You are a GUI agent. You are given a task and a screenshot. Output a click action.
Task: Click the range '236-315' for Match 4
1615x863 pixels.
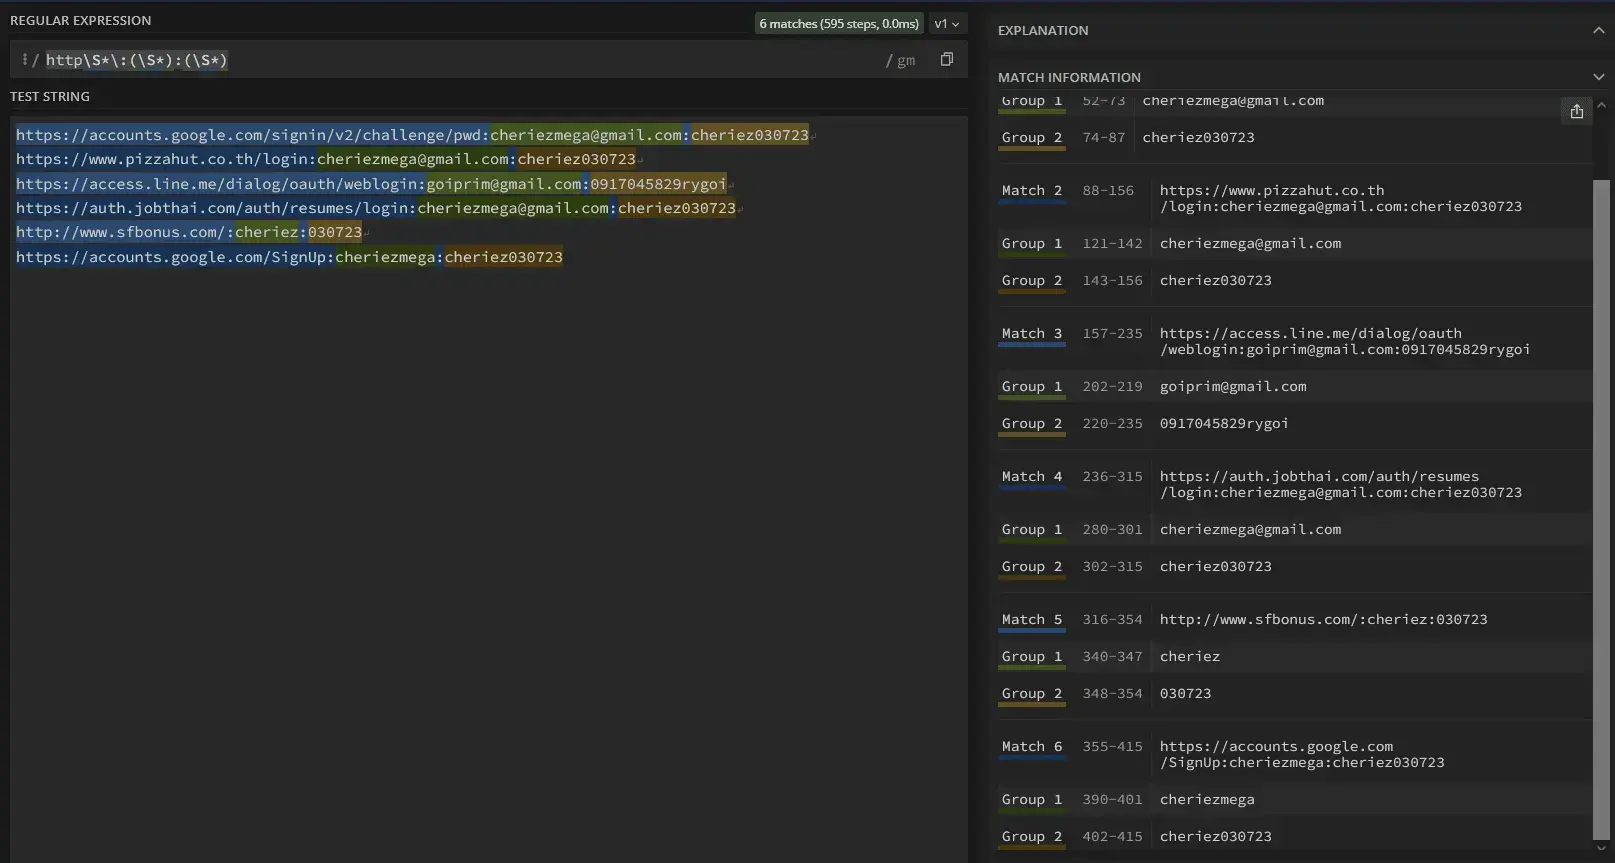(x=1112, y=476)
